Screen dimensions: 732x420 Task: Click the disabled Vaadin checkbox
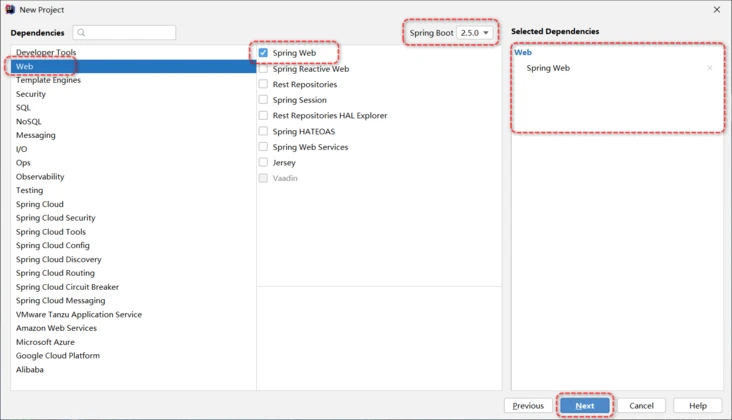coord(263,178)
